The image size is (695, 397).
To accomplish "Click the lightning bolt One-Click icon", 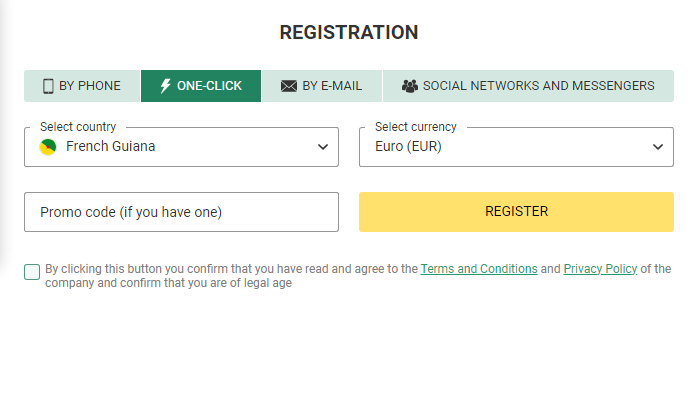I will (165, 86).
